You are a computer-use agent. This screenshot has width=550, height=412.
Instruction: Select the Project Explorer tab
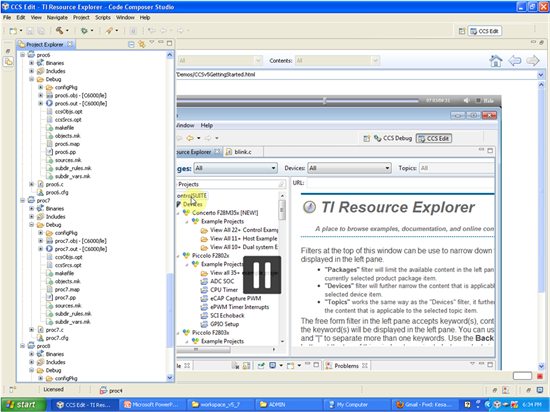pos(45,44)
